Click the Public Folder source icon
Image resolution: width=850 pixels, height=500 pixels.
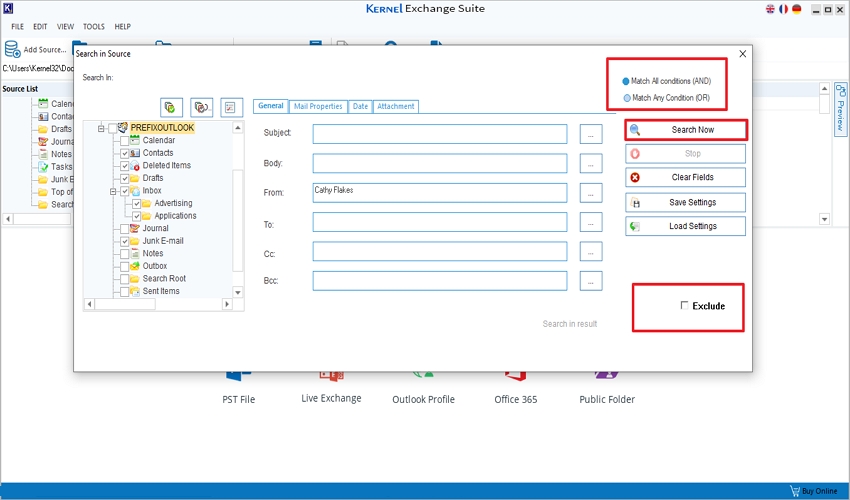pyautogui.click(x=606, y=375)
